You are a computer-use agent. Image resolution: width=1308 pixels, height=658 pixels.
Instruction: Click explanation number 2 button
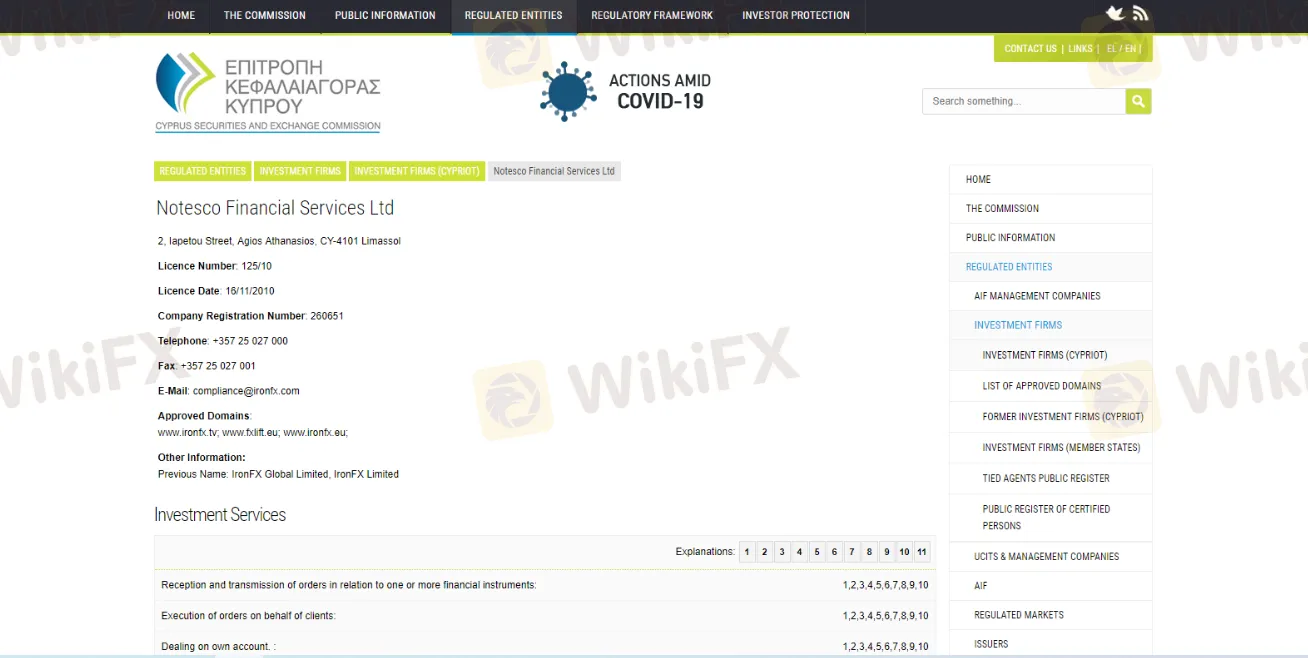point(764,552)
